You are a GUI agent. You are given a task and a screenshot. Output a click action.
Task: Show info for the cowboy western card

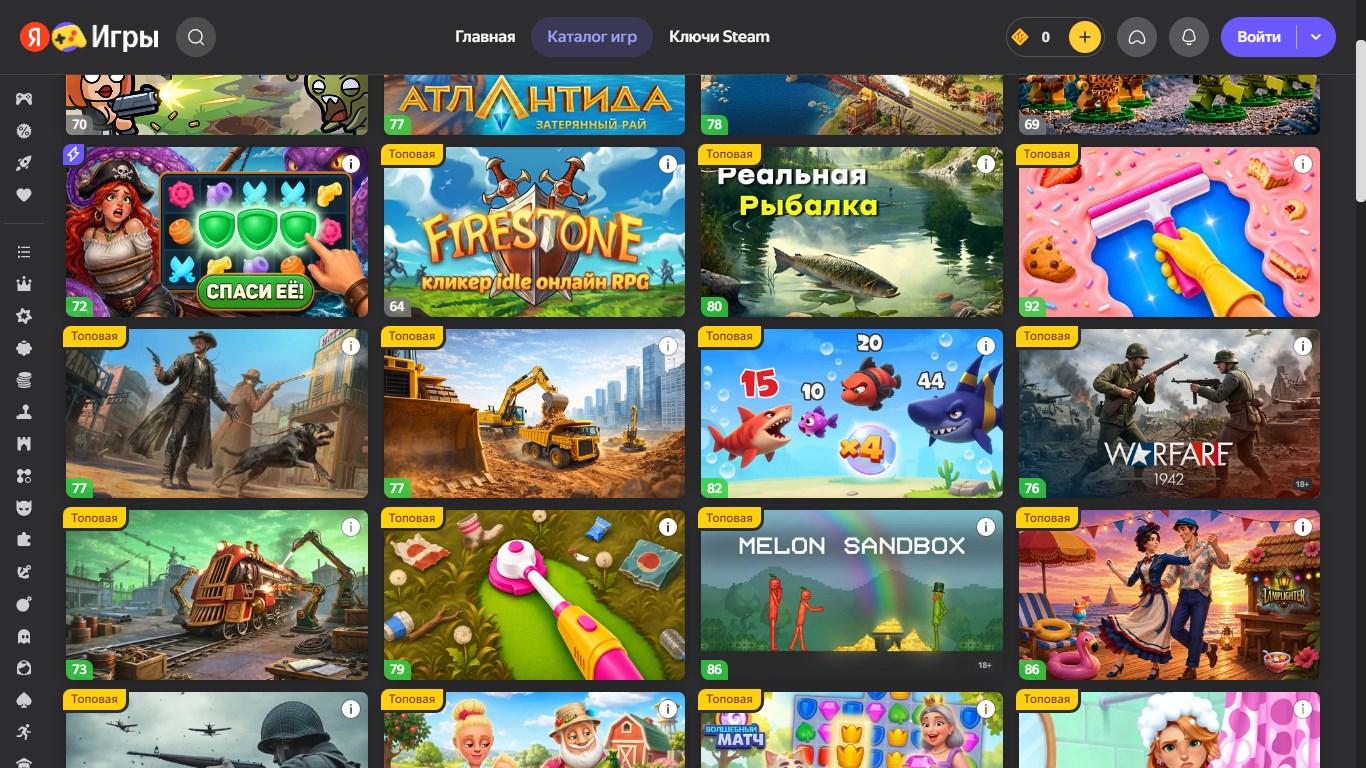tap(351, 346)
